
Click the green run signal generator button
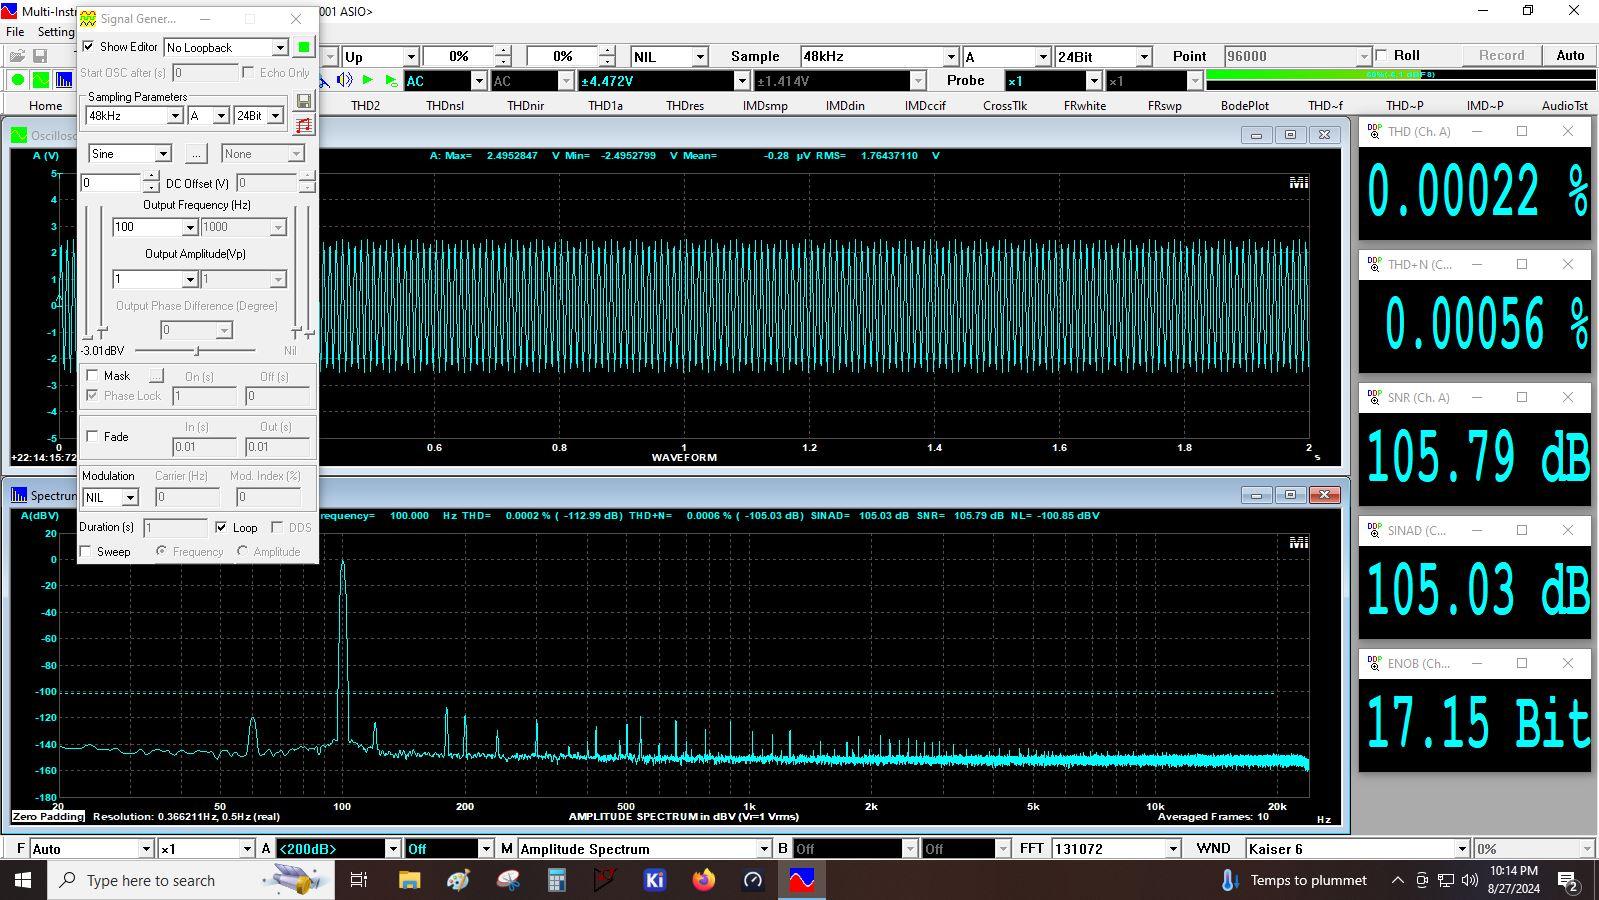304,47
